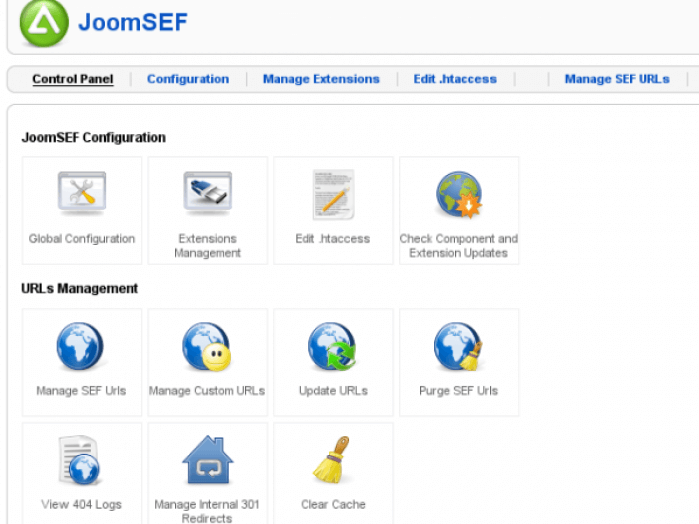Click the Manage SEF Urls label

point(81,391)
